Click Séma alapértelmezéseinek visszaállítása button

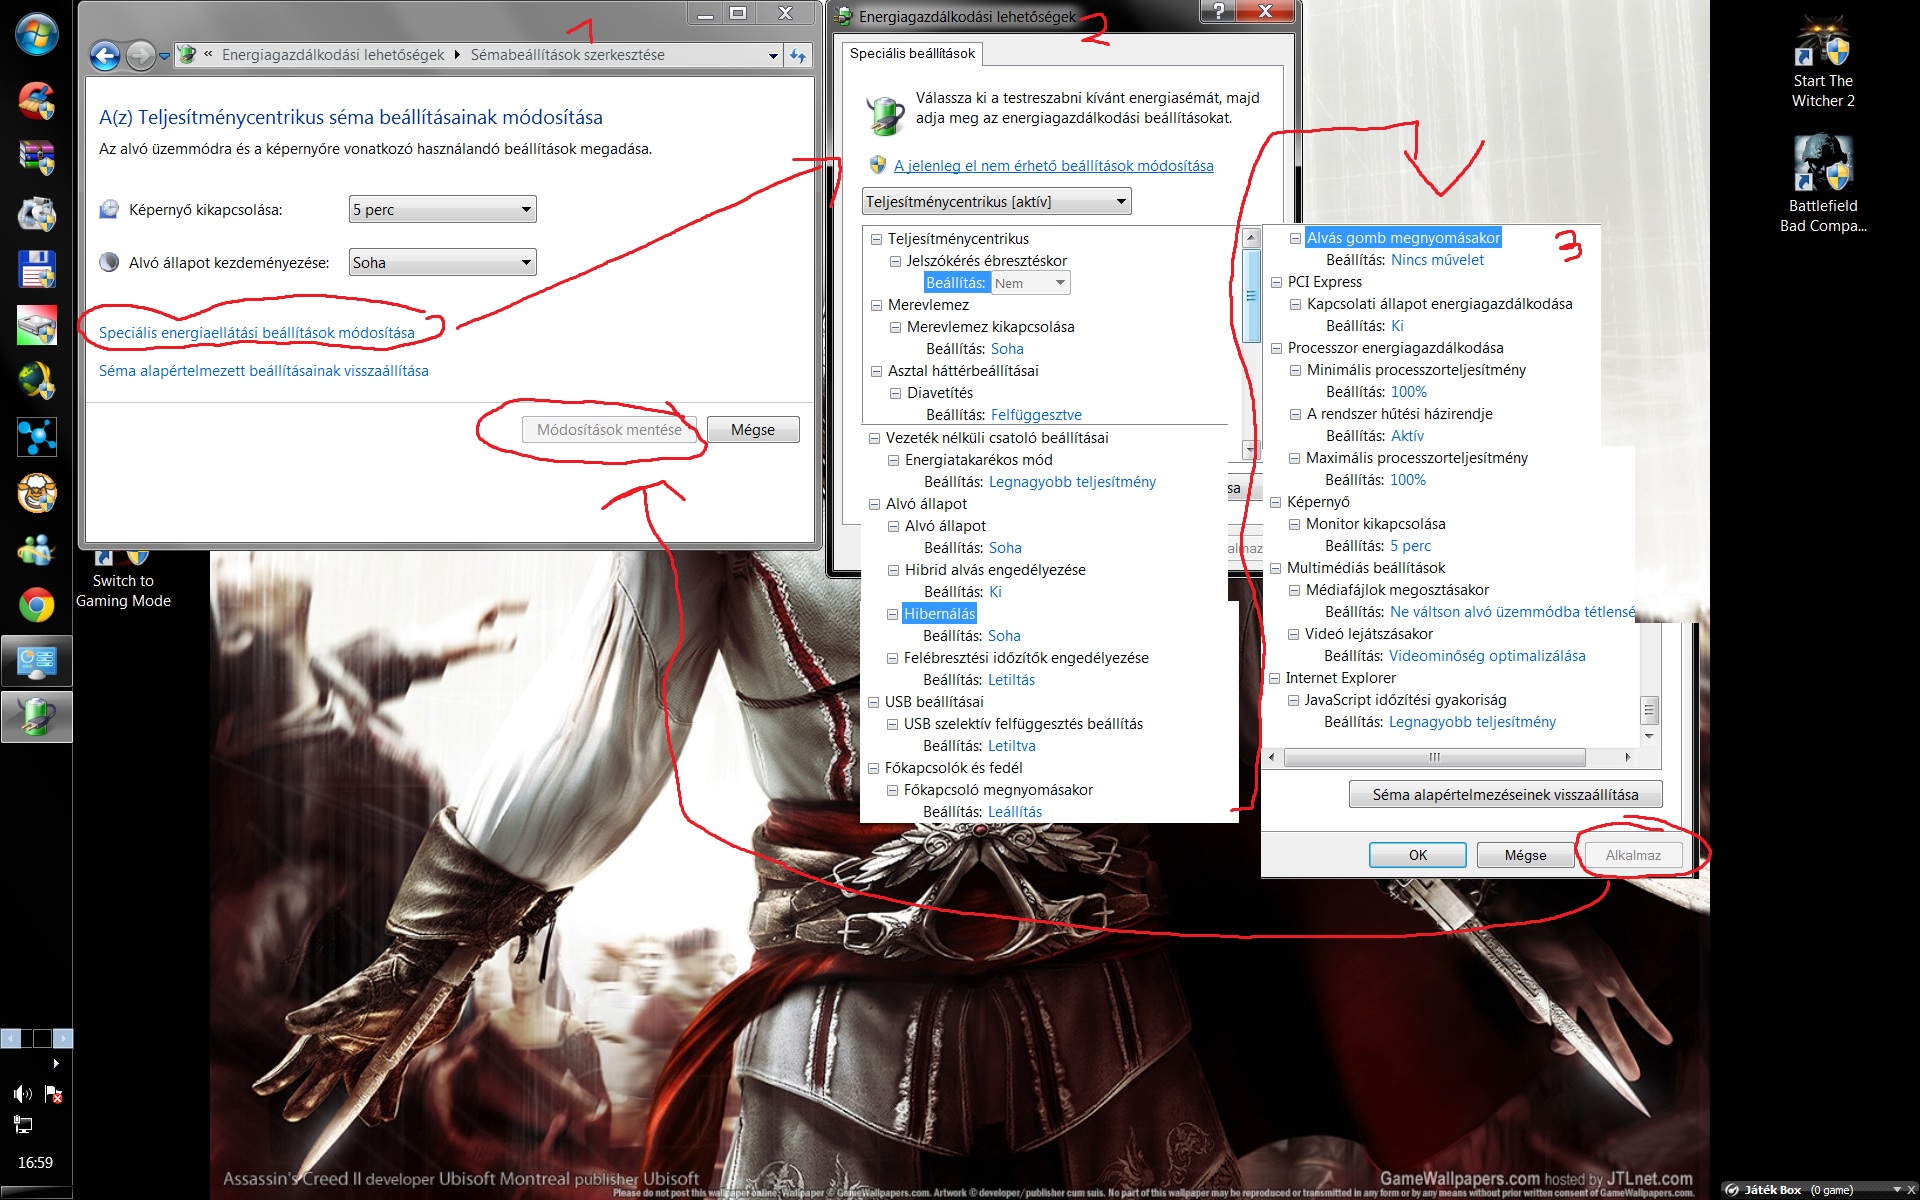1505,795
